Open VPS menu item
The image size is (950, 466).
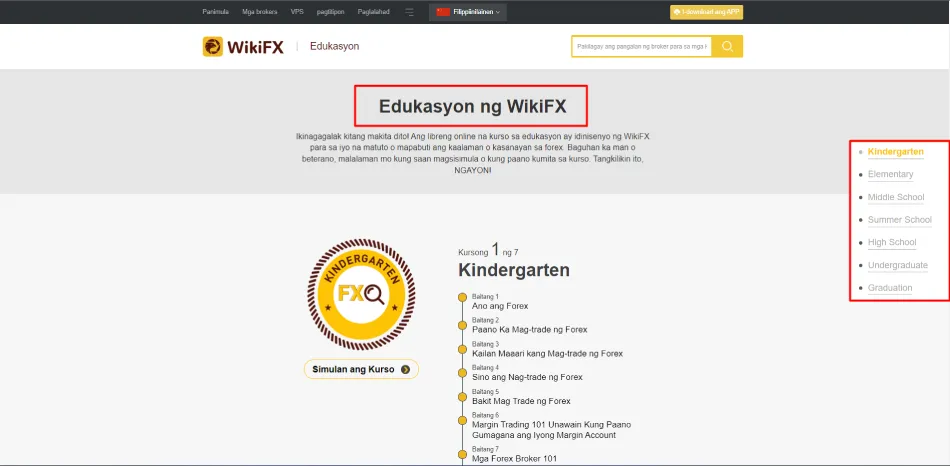tap(297, 12)
